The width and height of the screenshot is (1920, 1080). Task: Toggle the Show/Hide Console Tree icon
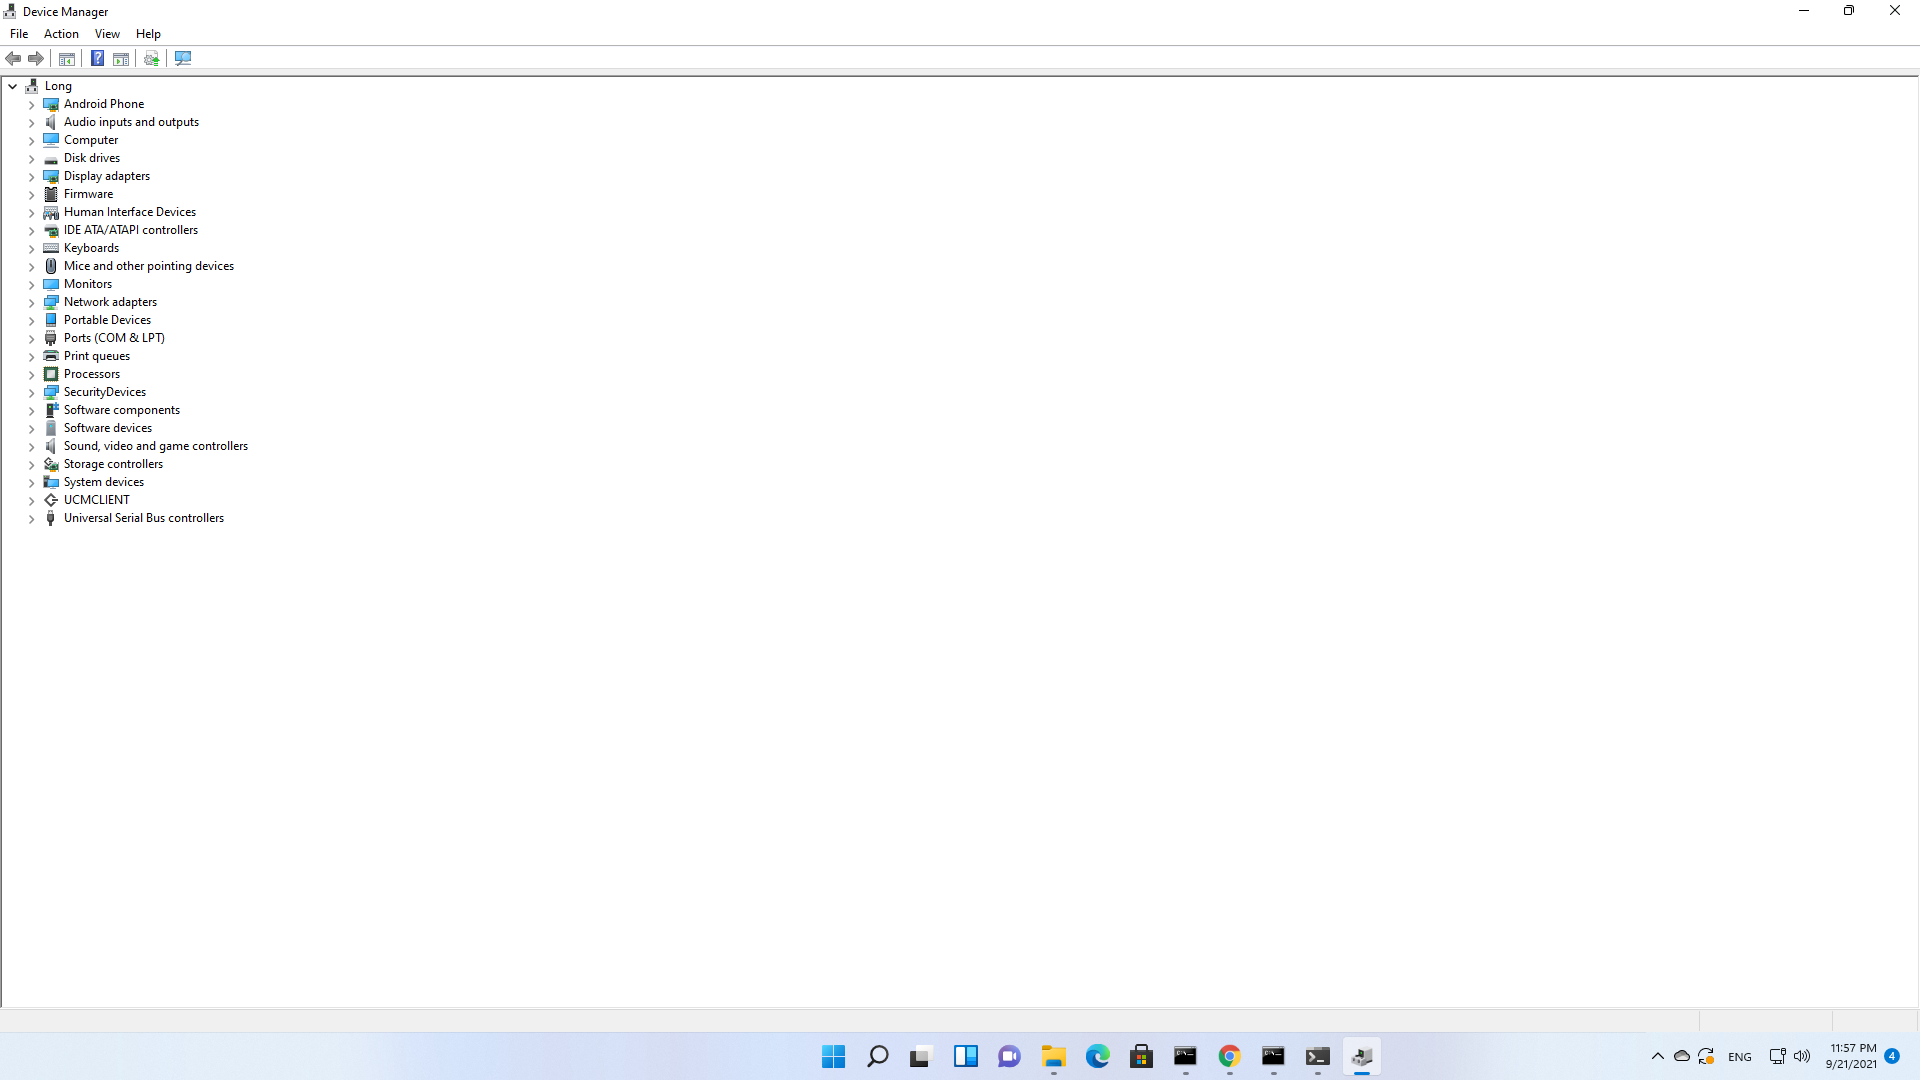(67, 58)
